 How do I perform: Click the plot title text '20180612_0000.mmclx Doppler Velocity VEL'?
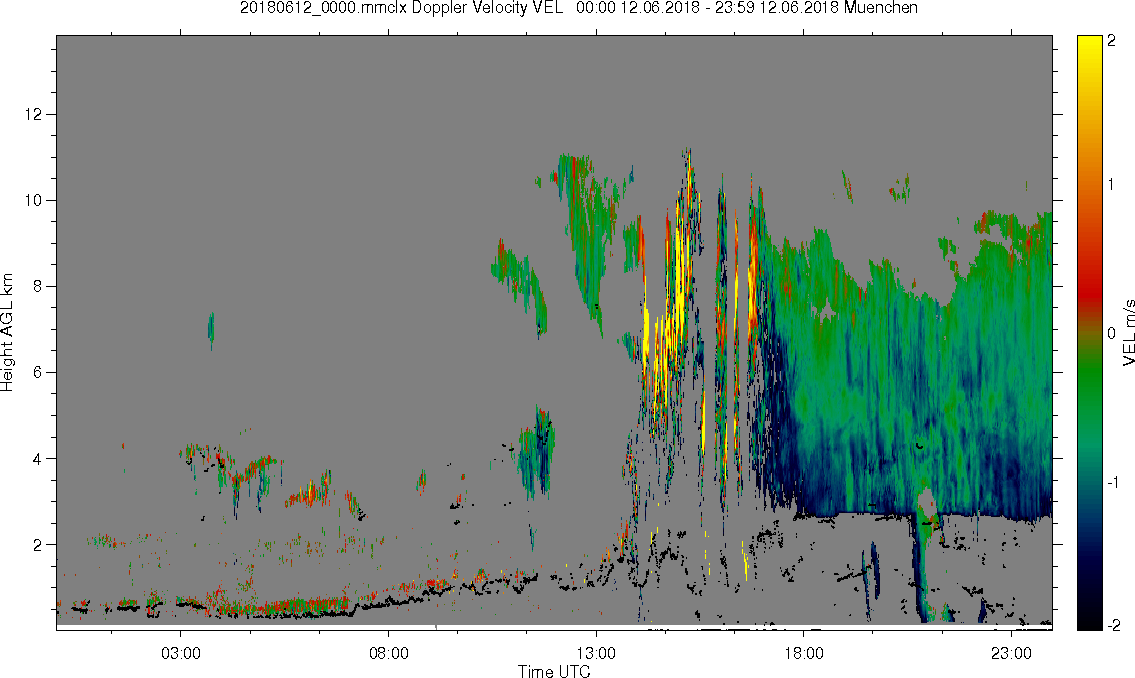[x=401, y=8]
